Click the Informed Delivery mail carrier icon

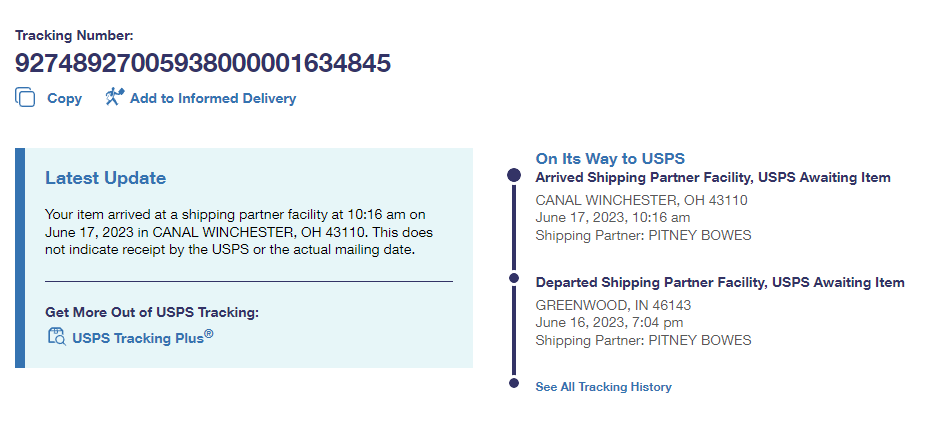(x=113, y=97)
